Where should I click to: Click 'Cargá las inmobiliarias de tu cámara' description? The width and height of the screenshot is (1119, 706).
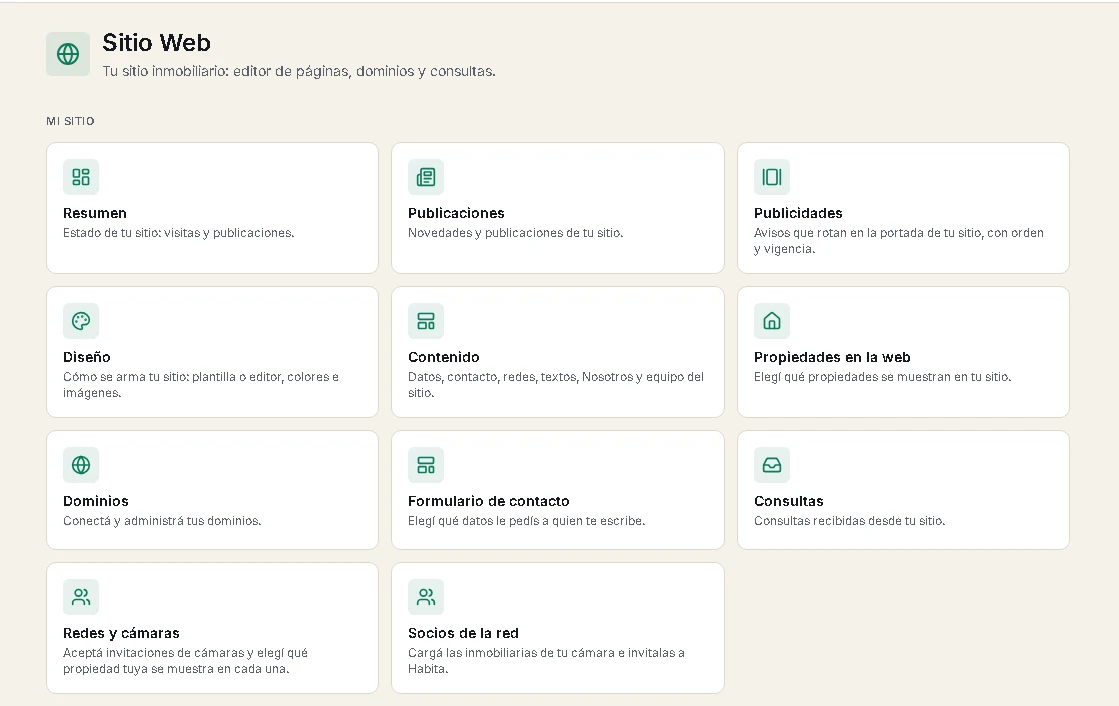[x=546, y=661]
